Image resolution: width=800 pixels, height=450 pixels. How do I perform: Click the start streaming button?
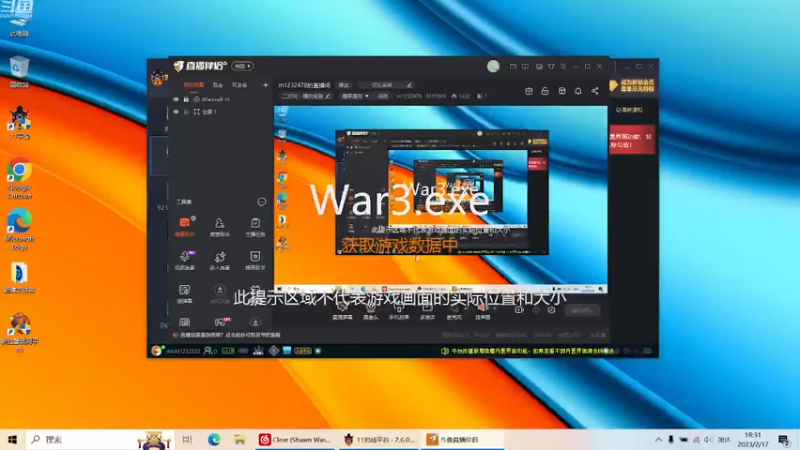pos(583,310)
